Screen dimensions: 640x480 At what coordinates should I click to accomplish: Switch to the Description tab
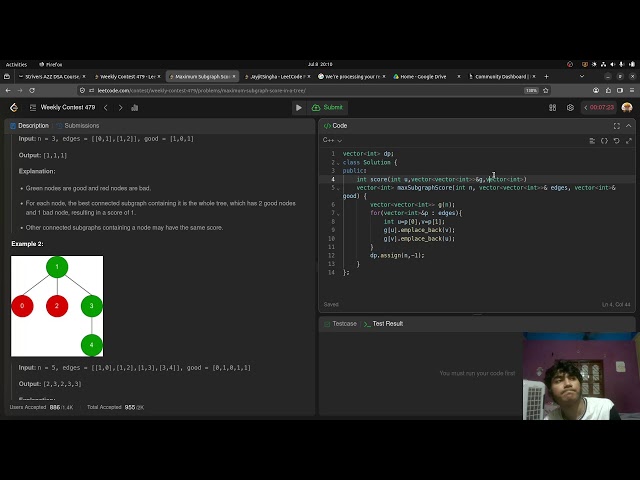click(29, 126)
